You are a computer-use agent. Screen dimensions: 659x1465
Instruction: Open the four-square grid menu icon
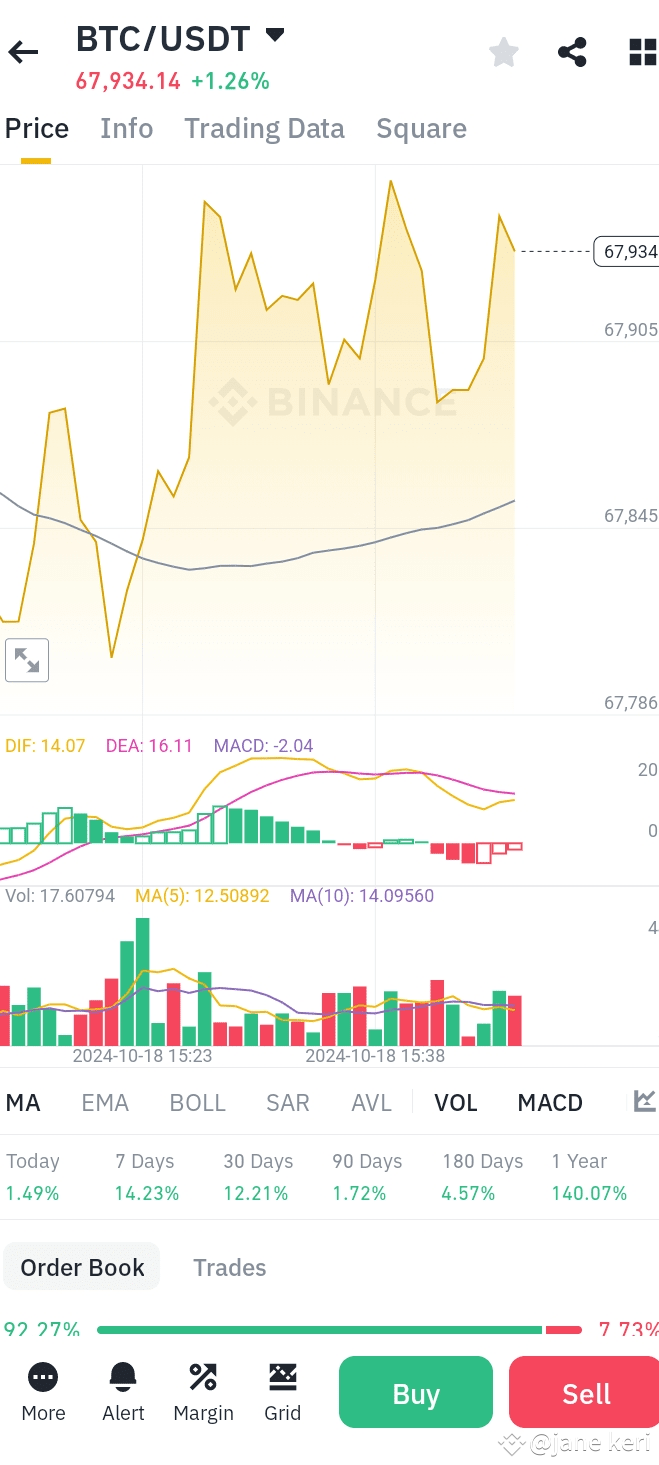642,52
